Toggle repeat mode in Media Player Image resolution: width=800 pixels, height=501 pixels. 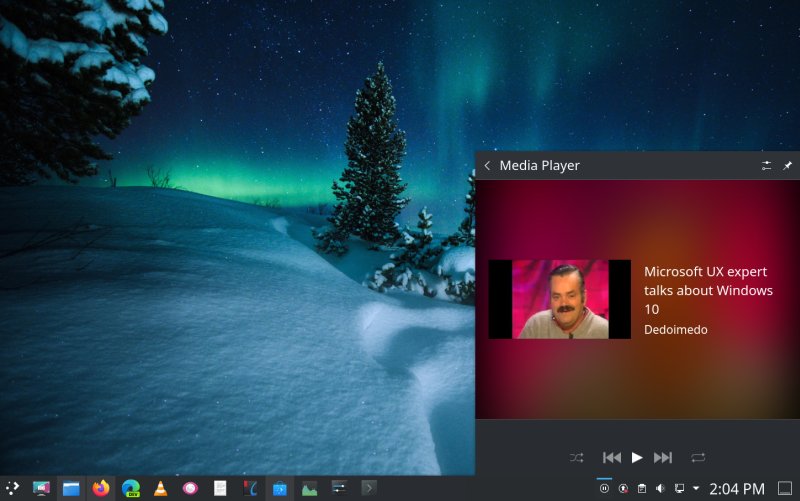click(x=698, y=457)
